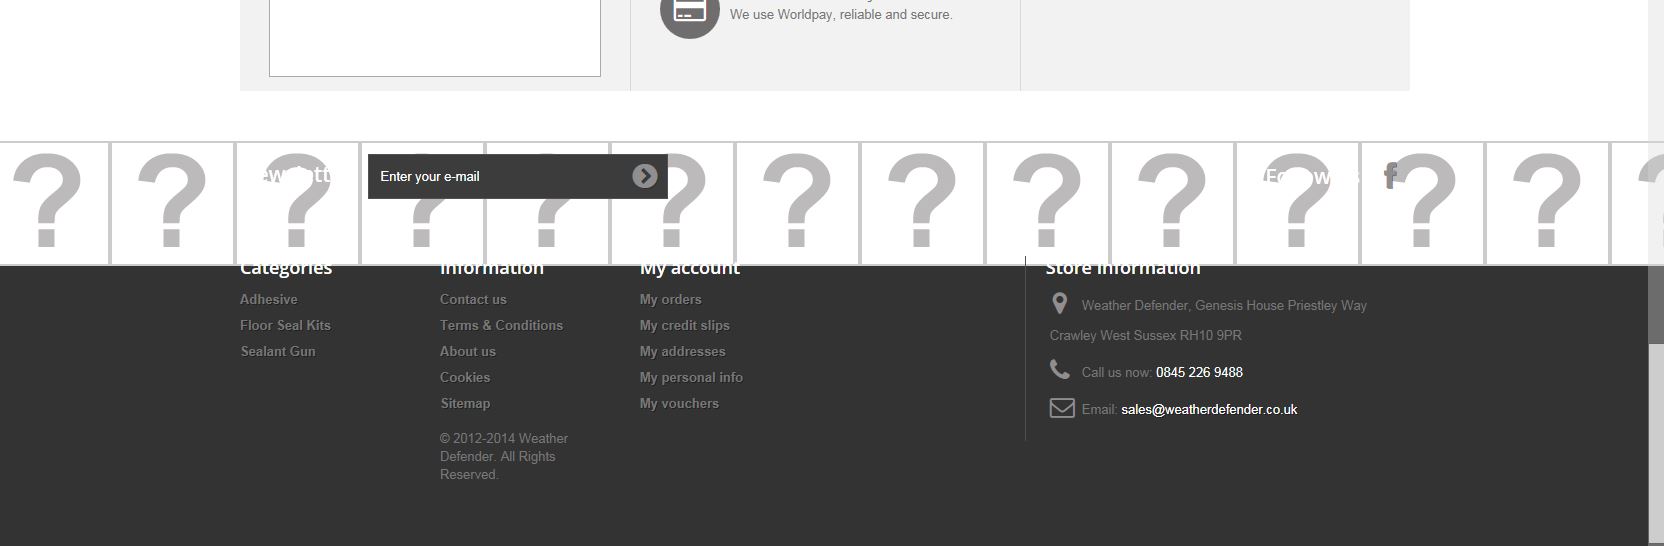This screenshot has width=1664, height=546.
Task: Open the Sealant Gun category
Action: pos(278,351)
